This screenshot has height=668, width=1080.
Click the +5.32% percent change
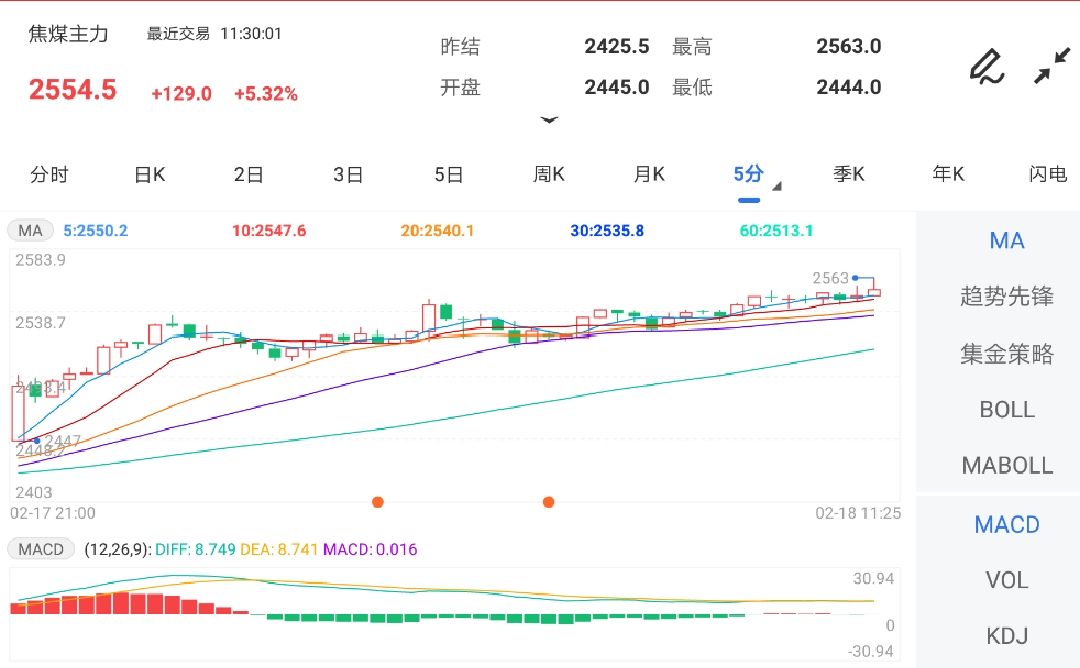pyautogui.click(x=266, y=94)
